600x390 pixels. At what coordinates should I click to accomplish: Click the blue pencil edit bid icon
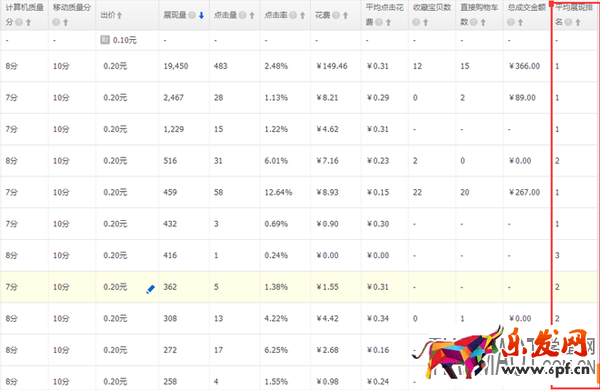150,289
